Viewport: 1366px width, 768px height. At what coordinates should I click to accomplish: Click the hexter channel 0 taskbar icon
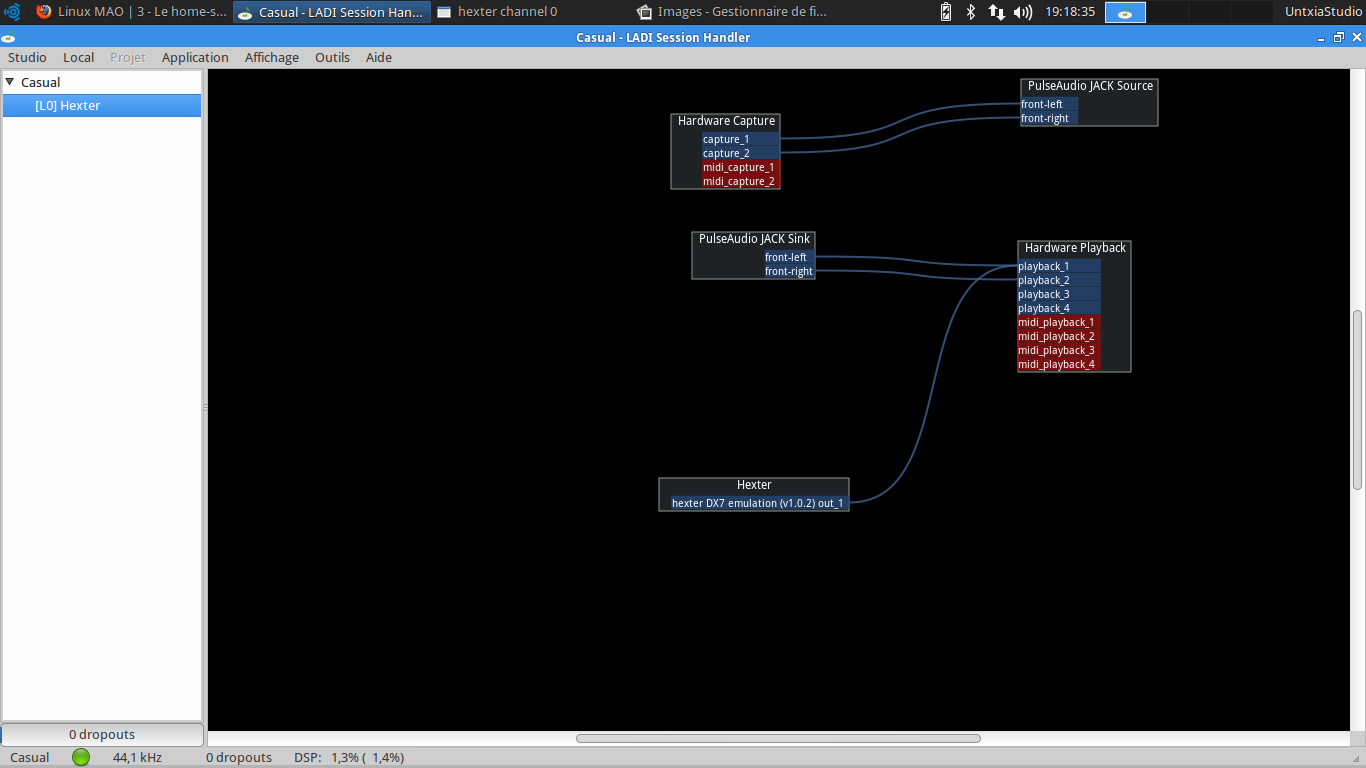445,12
